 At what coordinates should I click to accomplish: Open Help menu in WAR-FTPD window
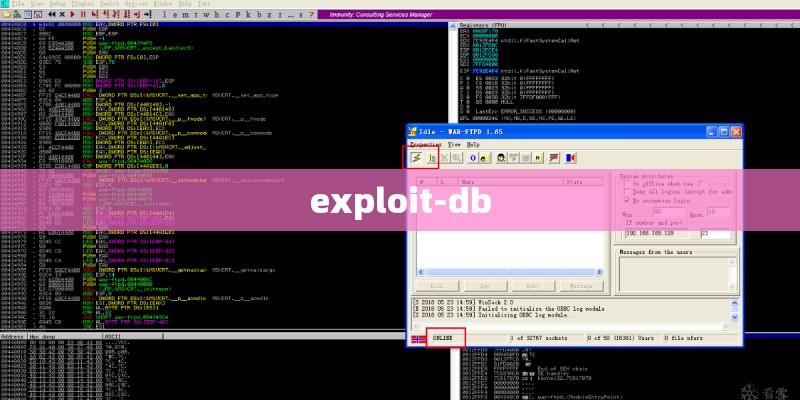pos(473,145)
